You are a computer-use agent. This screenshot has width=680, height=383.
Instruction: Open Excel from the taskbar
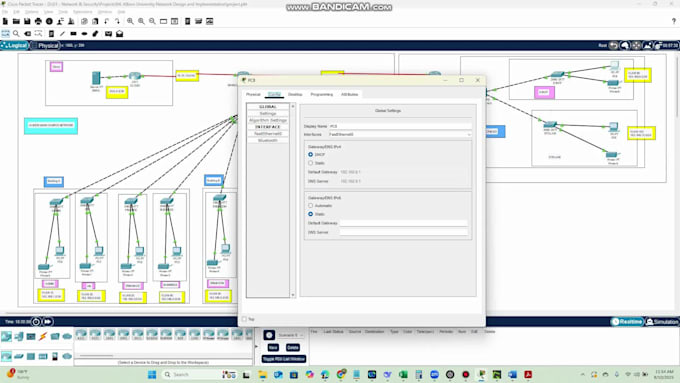click(403, 375)
